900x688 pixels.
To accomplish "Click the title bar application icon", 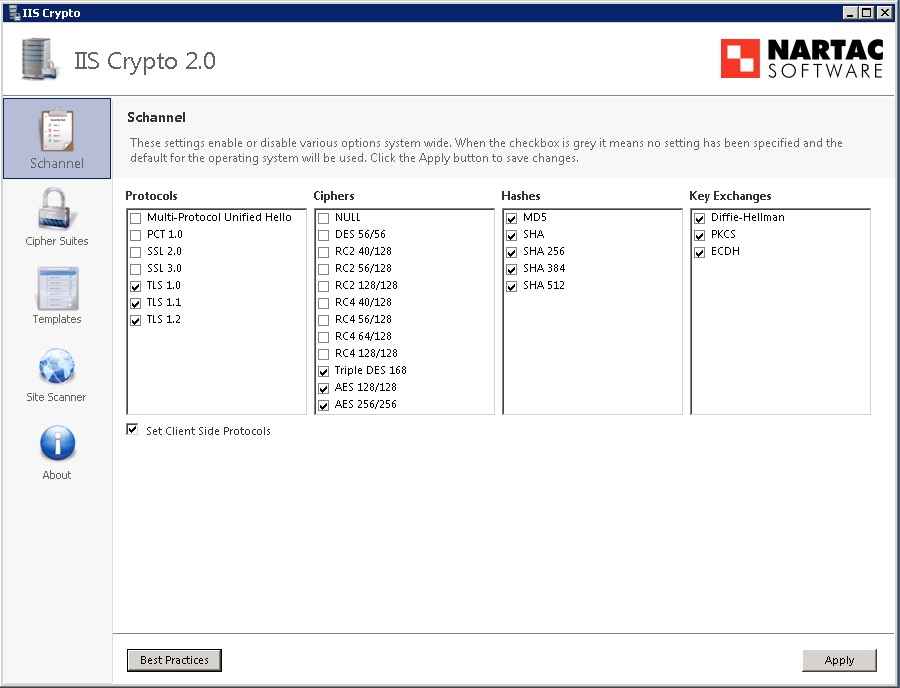I will pyautogui.click(x=14, y=13).
